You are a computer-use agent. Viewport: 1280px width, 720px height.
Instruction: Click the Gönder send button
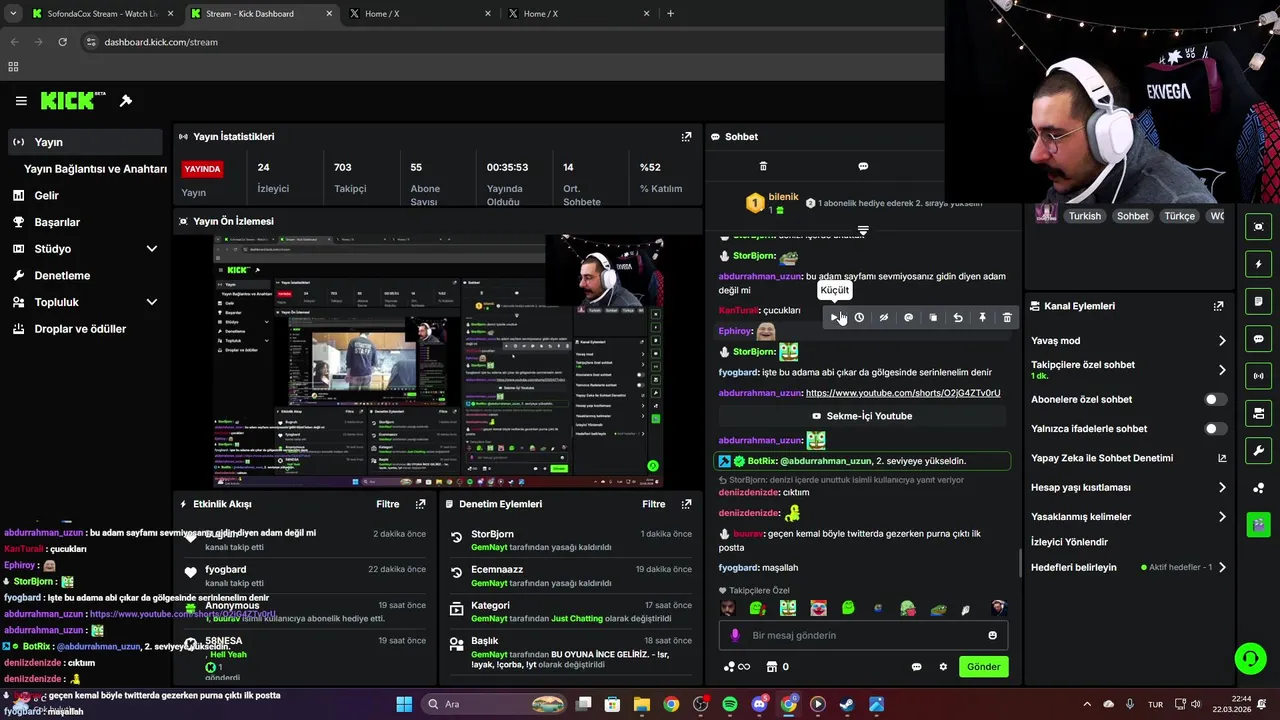coord(983,667)
